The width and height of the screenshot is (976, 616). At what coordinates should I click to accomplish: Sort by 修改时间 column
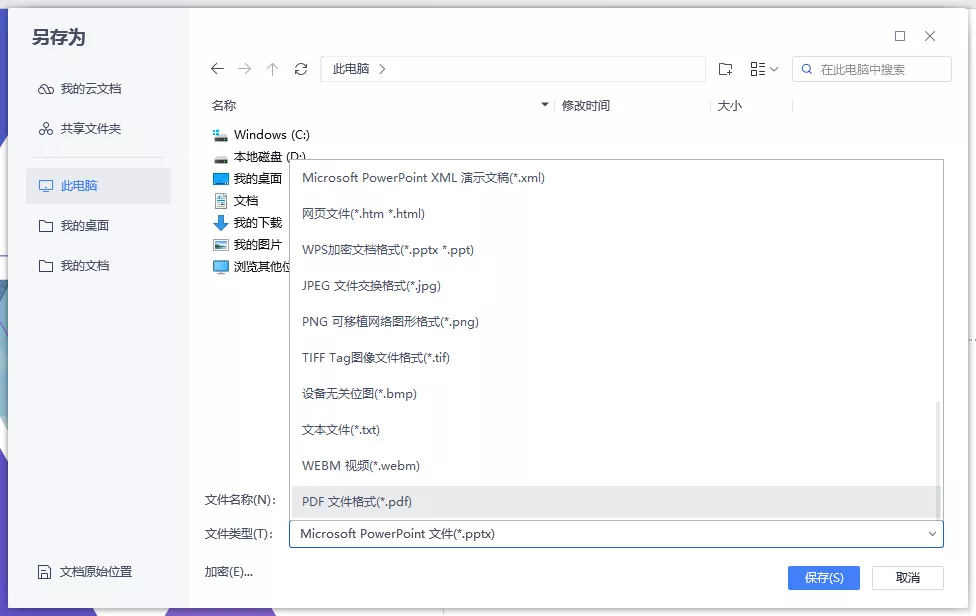[586, 106]
